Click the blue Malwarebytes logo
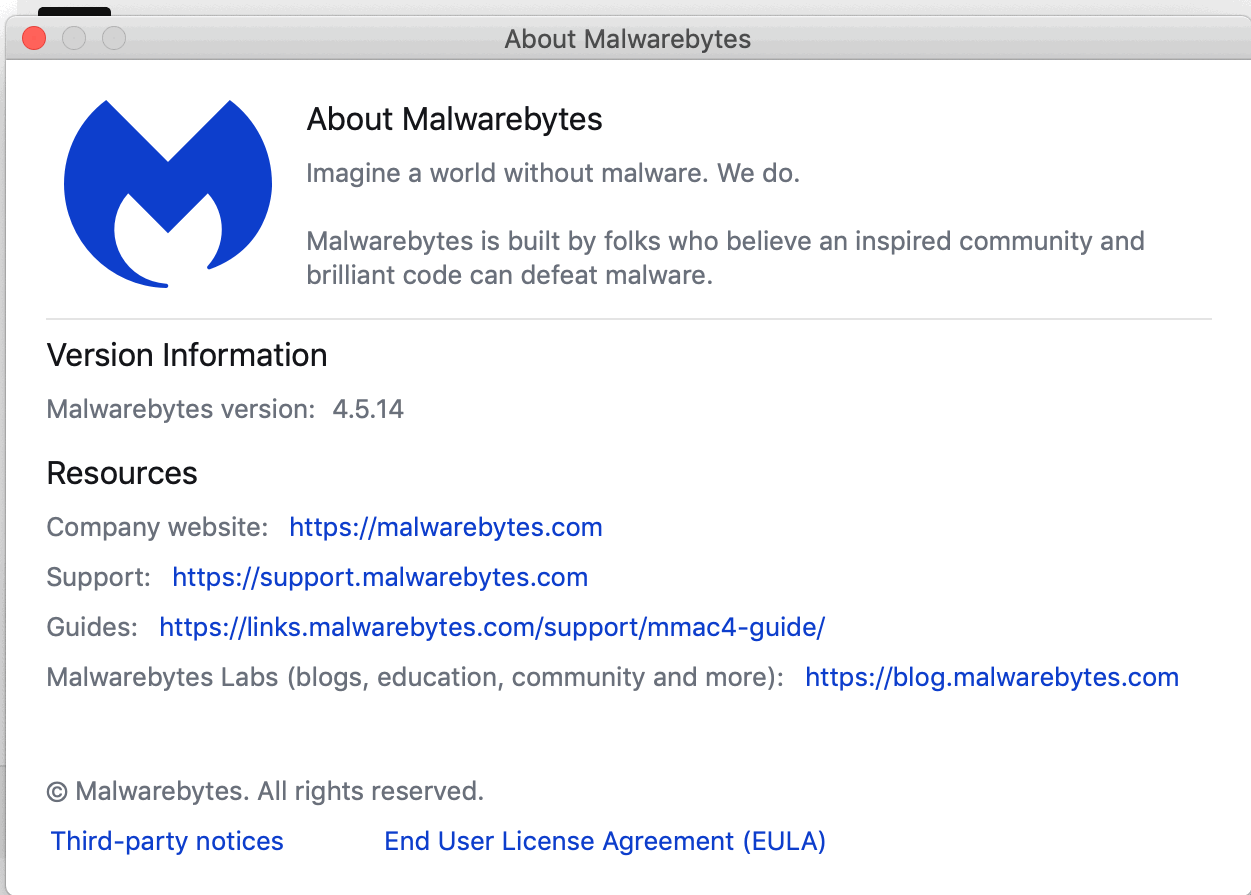Image resolution: width=1251 pixels, height=895 pixels. (x=168, y=194)
